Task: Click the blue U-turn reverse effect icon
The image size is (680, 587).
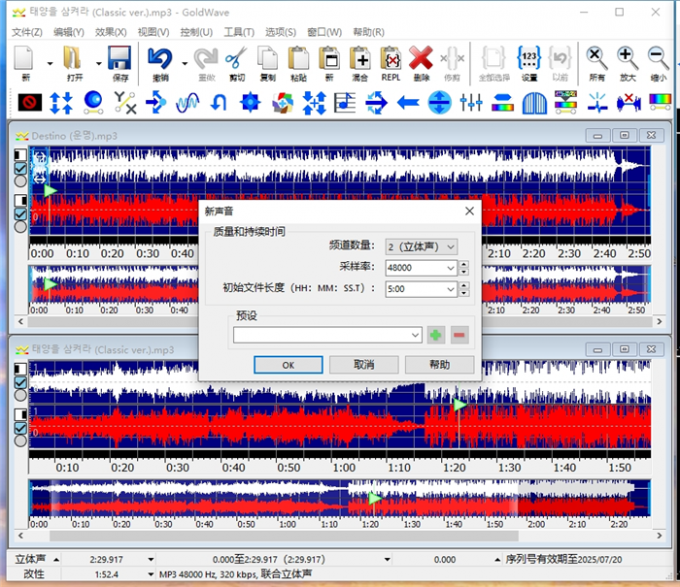Action: click(219, 103)
